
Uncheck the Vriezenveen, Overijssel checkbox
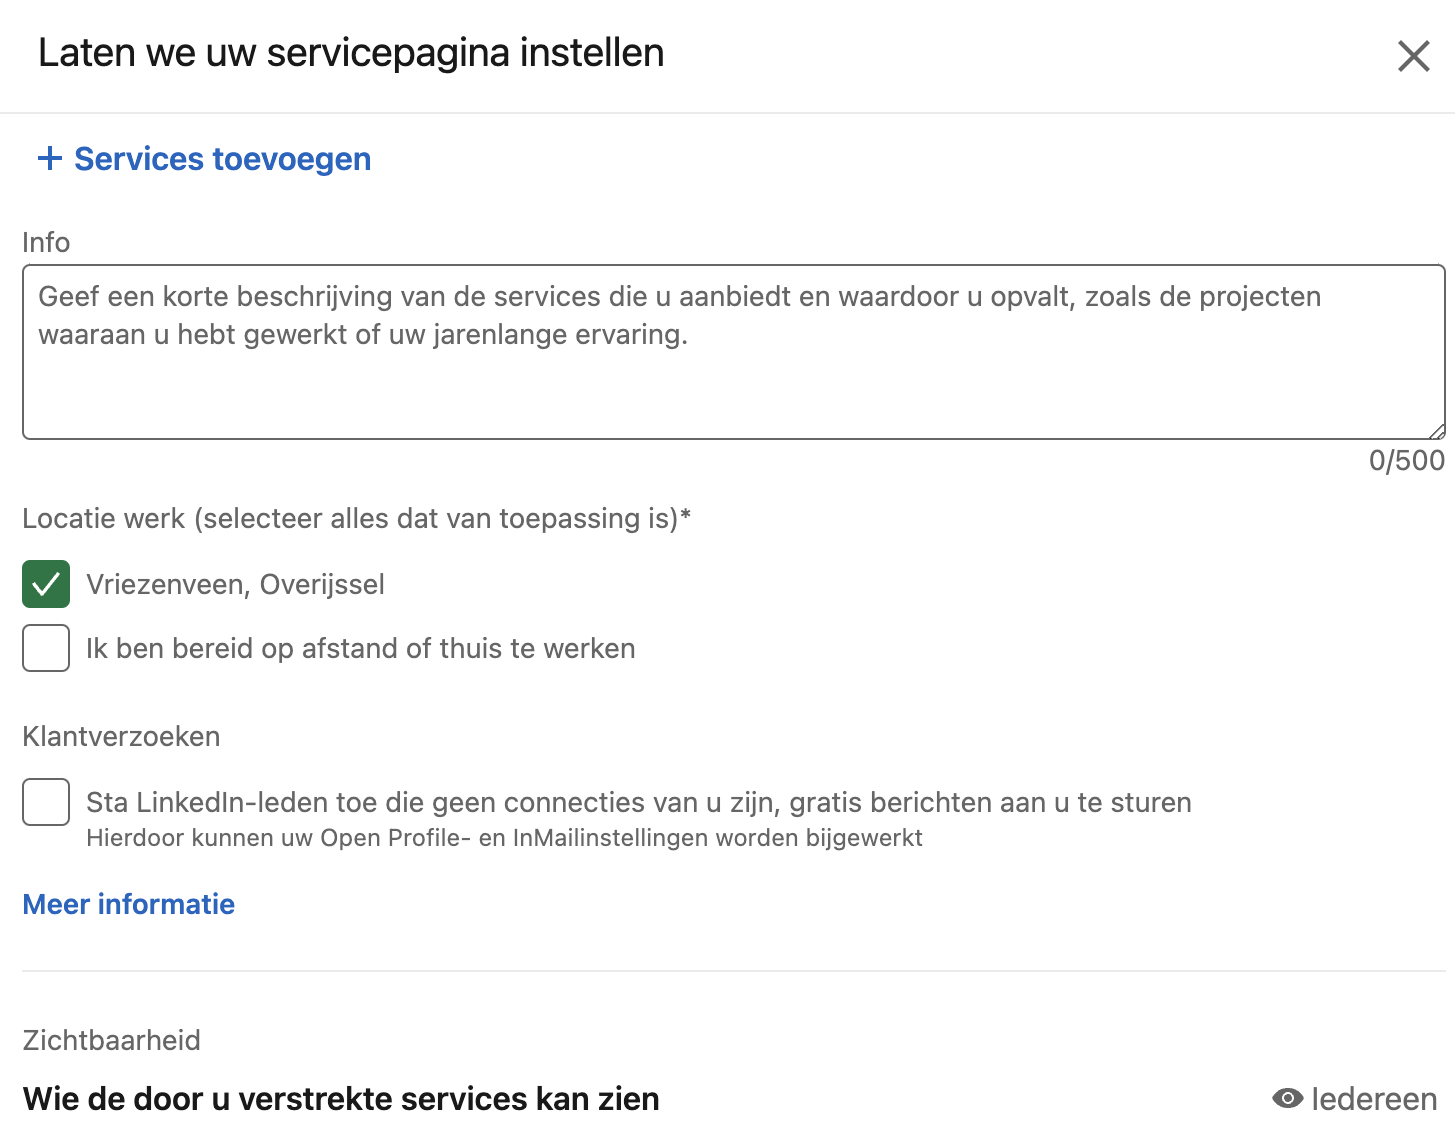point(46,584)
